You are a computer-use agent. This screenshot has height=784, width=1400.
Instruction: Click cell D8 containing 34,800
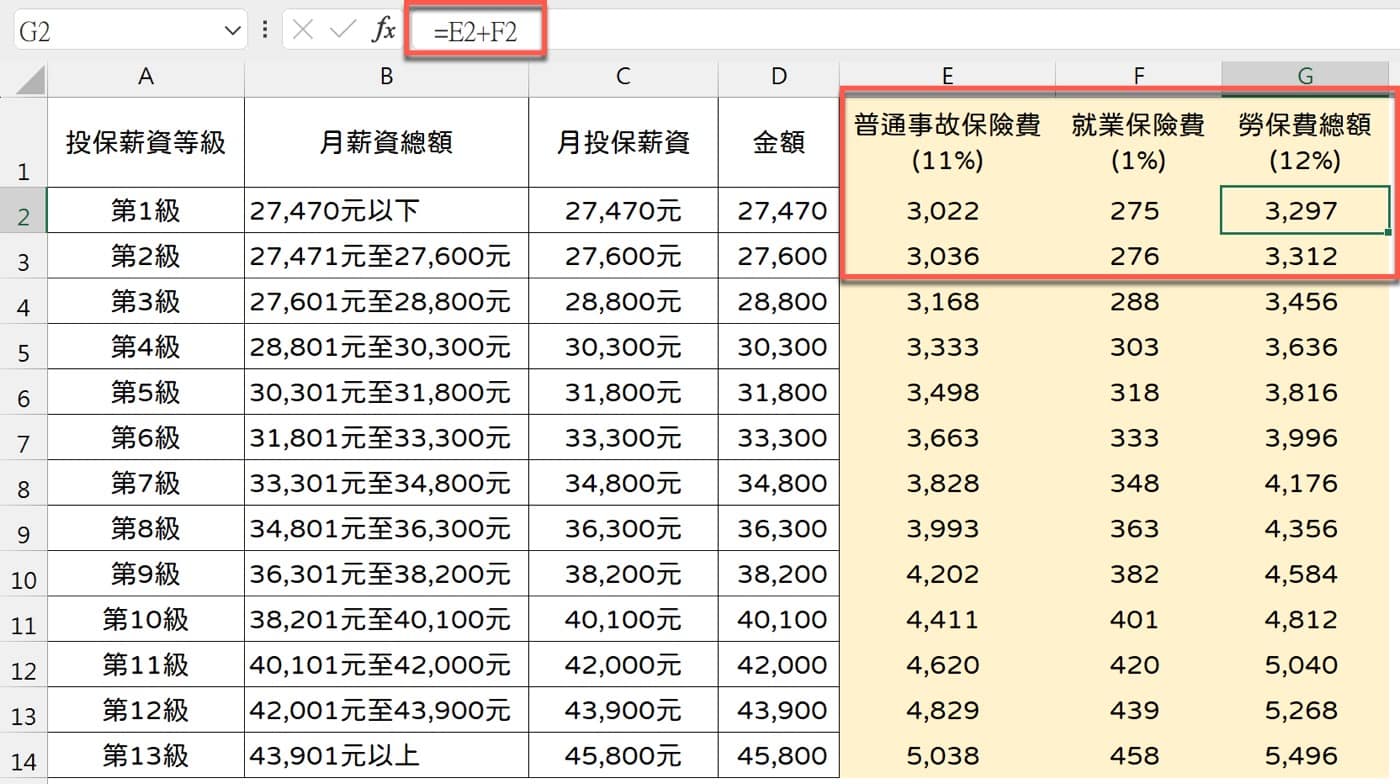point(779,483)
